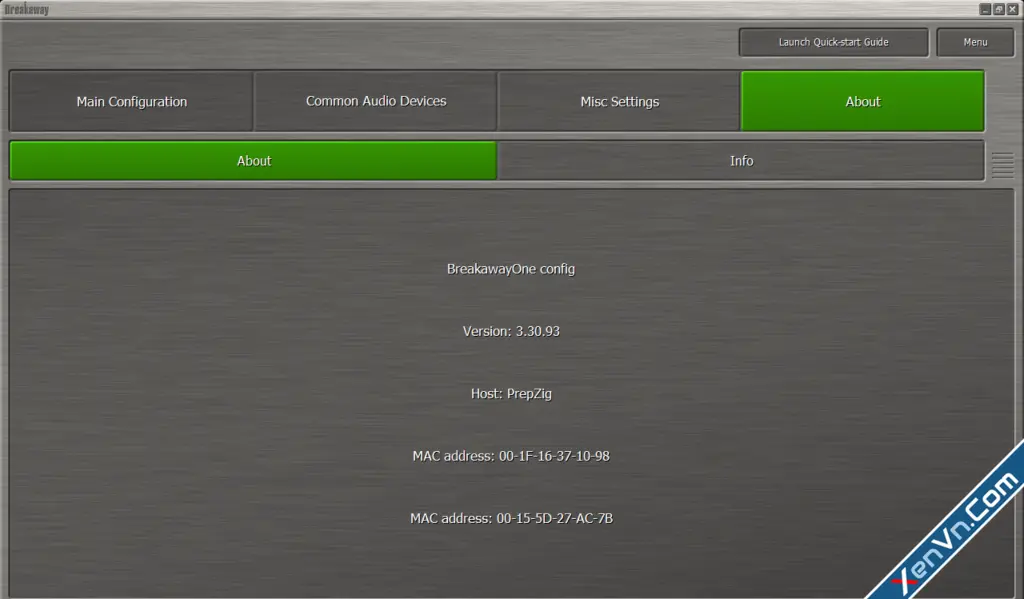1024x599 pixels.
Task: Maximize the Breakaway window
Action: [999, 9]
